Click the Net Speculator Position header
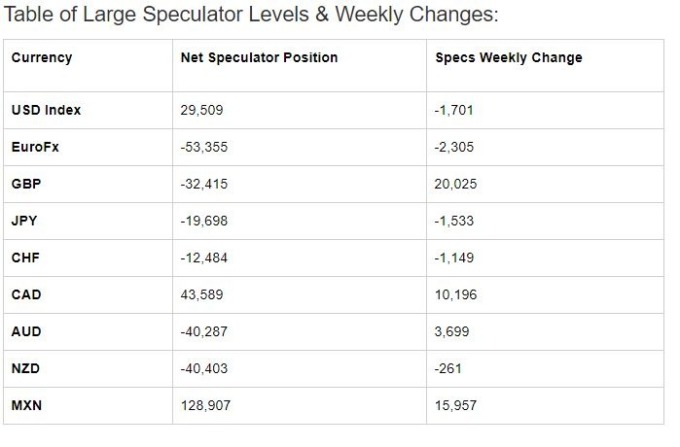The image size is (680, 447). pyautogui.click(x=259, y=58)
